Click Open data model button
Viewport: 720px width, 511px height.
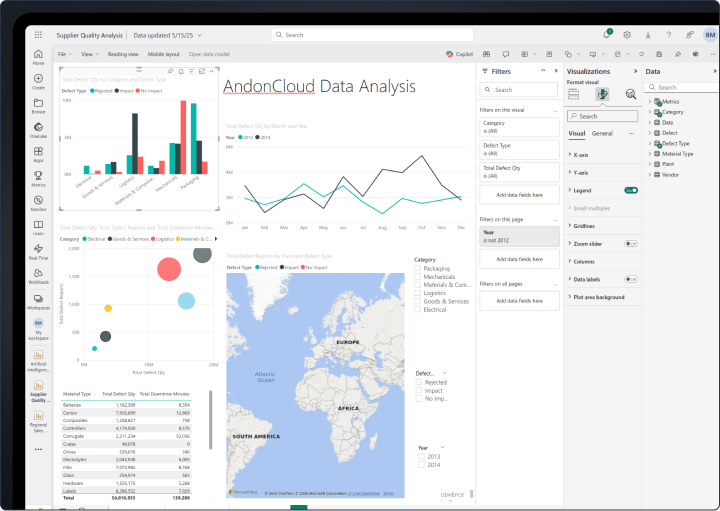(x=209, y=54)
